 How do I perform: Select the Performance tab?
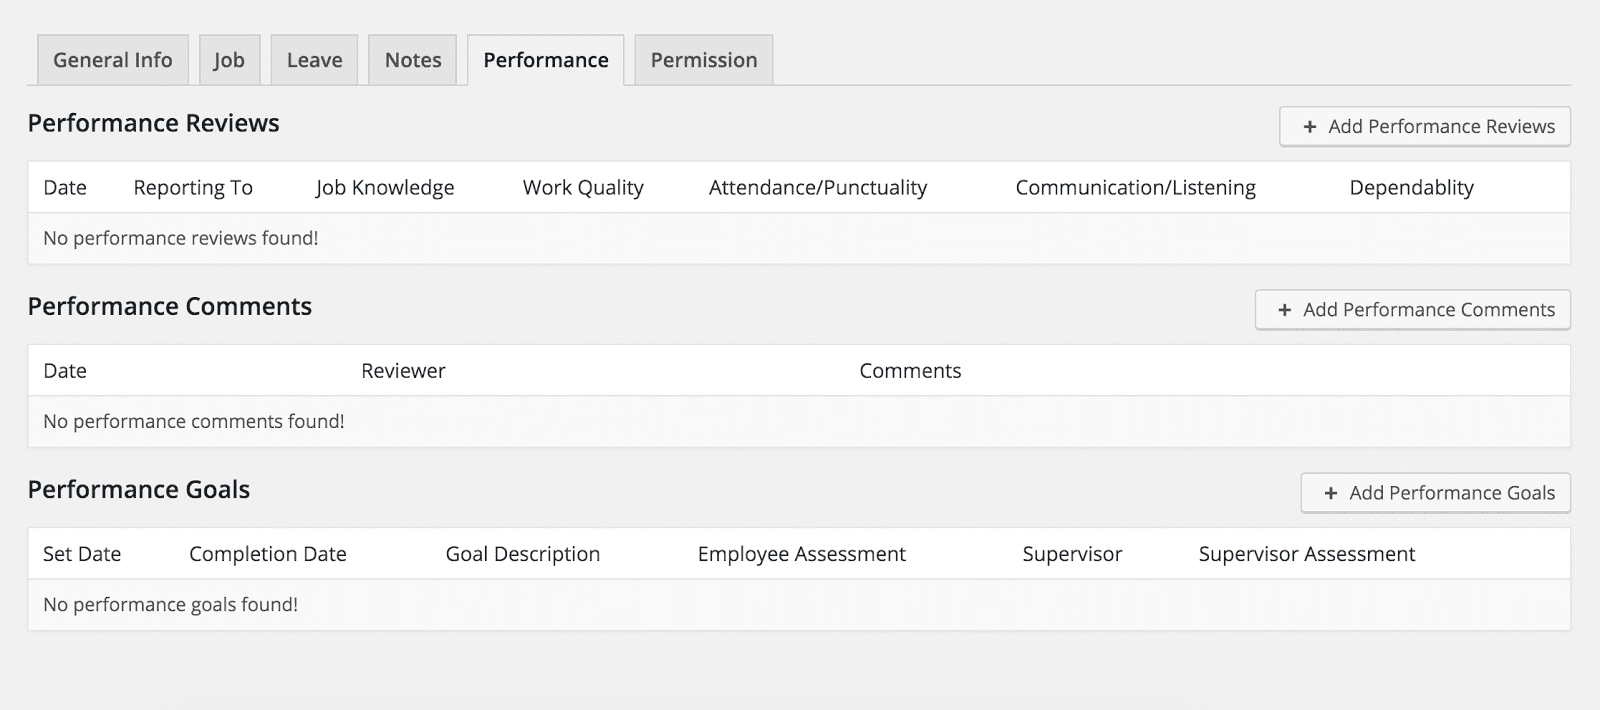click(546, 60)
